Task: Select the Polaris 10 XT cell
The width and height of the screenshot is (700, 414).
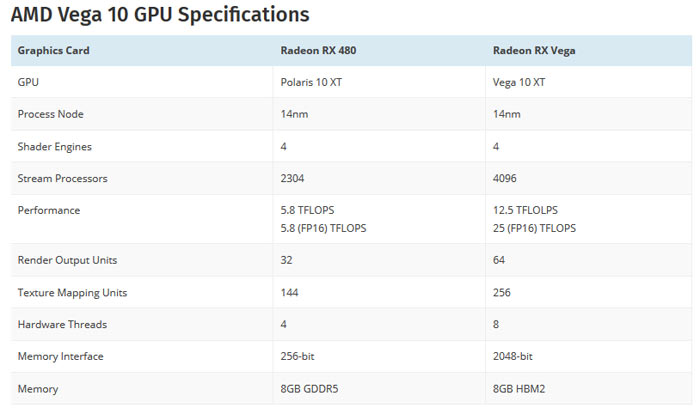Action: 311,82
